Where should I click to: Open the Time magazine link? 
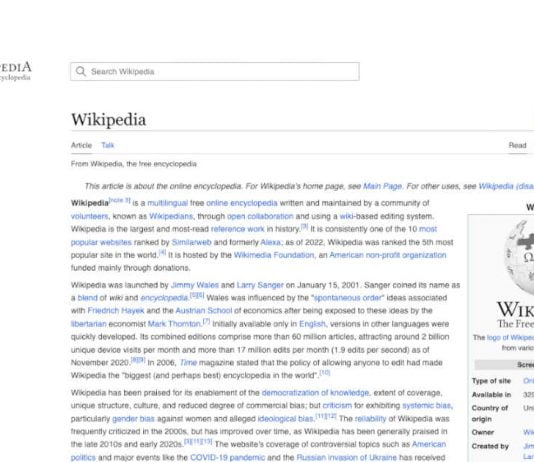click(x=188, y=363)
